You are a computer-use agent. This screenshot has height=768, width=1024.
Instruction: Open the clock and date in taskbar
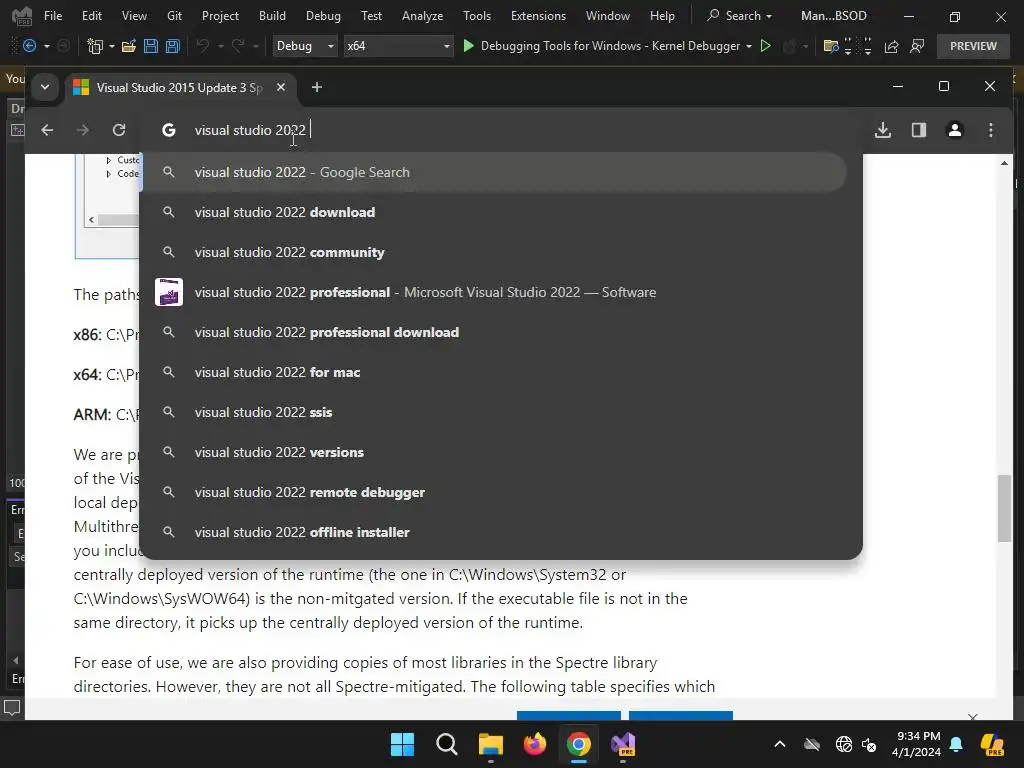click(918, 744)
